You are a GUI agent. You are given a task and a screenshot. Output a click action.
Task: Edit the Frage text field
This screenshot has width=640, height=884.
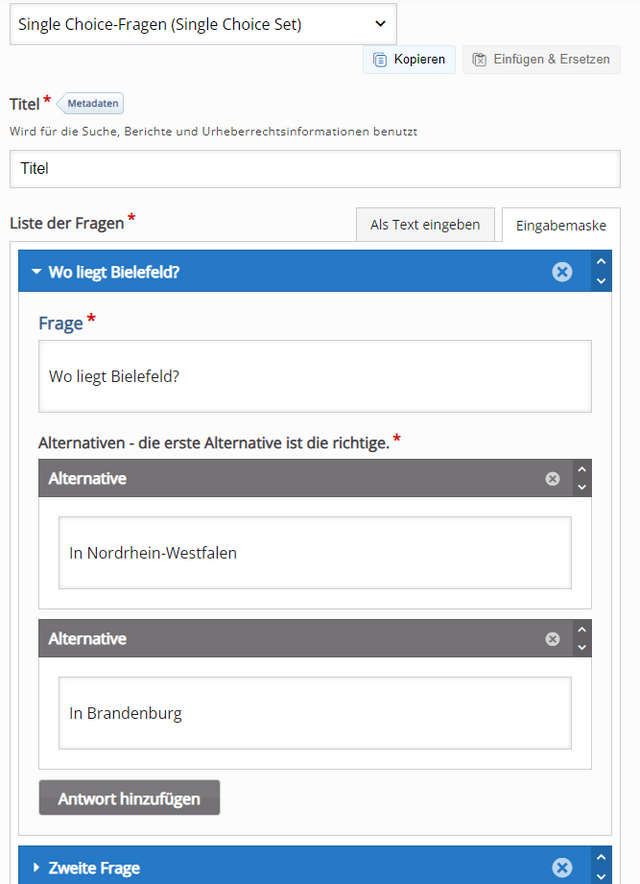coord(315,376)
